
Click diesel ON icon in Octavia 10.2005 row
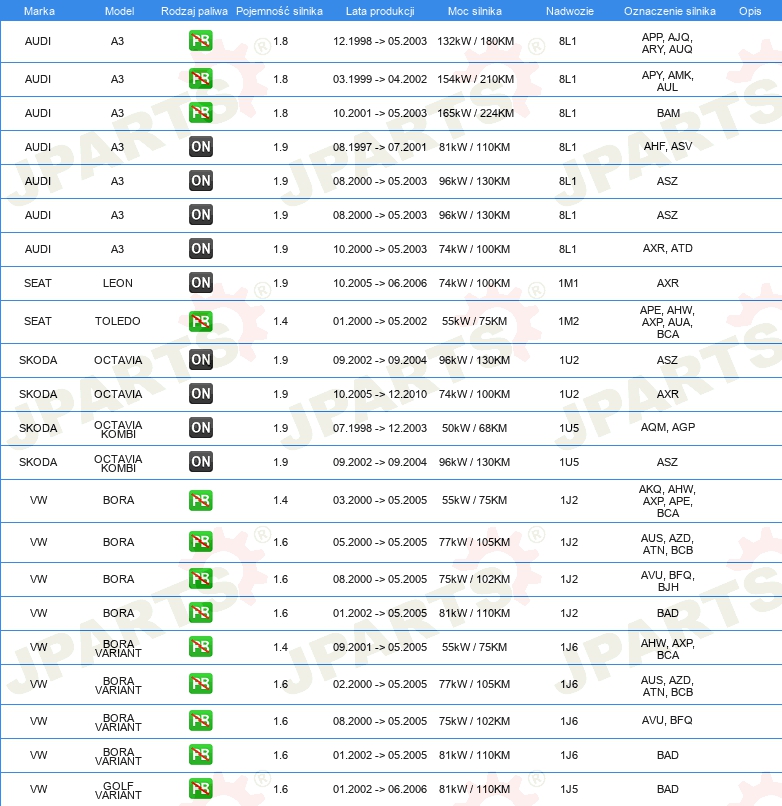pos(201,394)
